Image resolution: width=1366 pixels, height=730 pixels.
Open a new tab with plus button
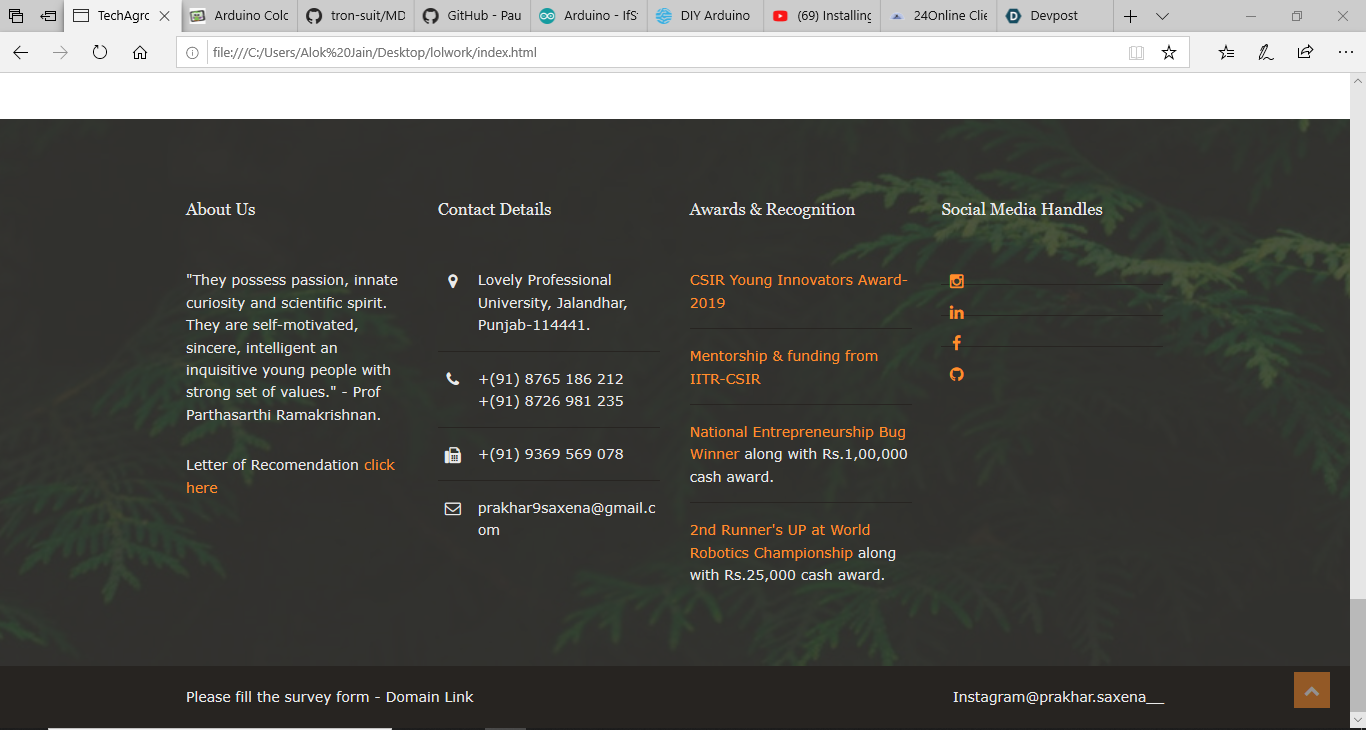tap(1130, 16)
